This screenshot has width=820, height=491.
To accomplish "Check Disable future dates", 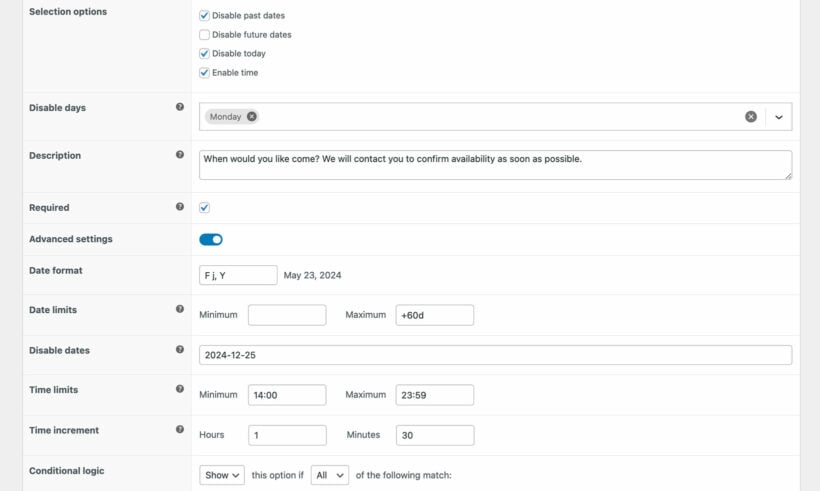I will (x=204, y=35).
